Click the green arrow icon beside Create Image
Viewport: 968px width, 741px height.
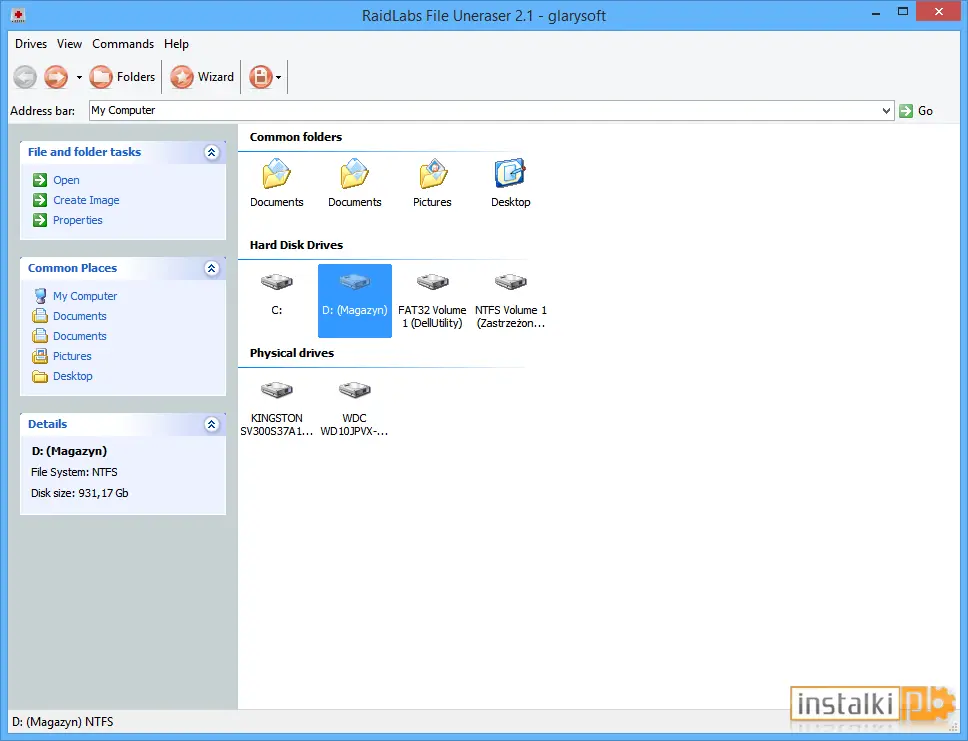(40, 200)
